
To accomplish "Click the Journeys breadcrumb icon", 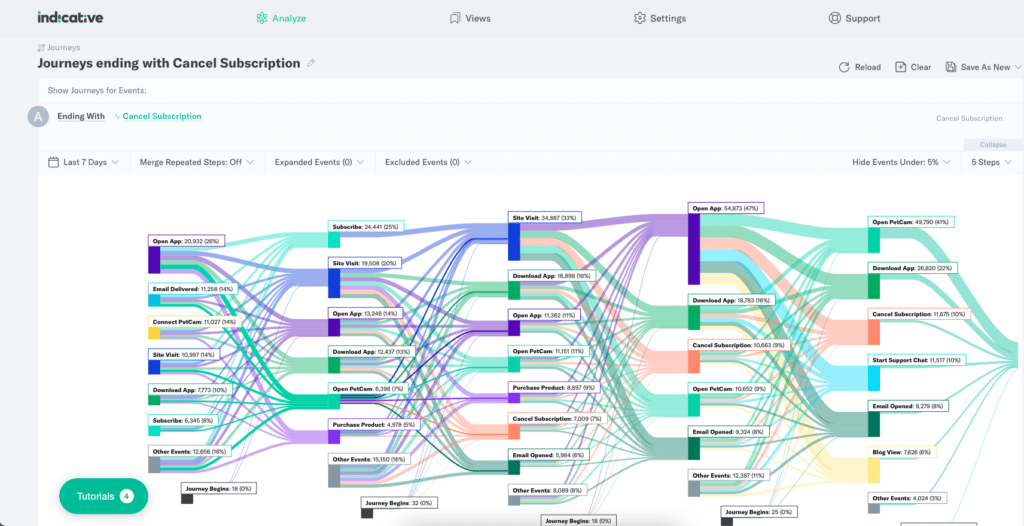I will click(x=41, y=46).
